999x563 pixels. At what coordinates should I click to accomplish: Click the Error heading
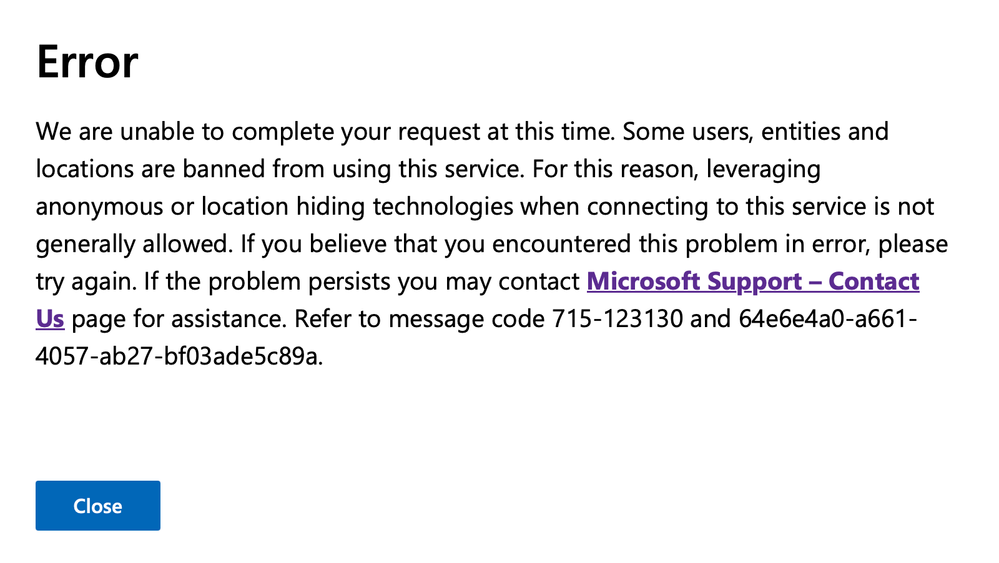point(87,62)
